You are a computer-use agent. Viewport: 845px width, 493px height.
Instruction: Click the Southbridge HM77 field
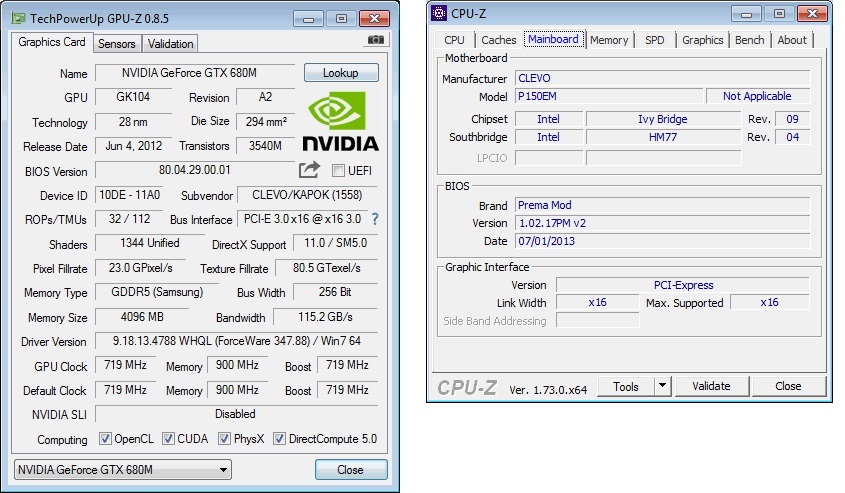(663, 137)
